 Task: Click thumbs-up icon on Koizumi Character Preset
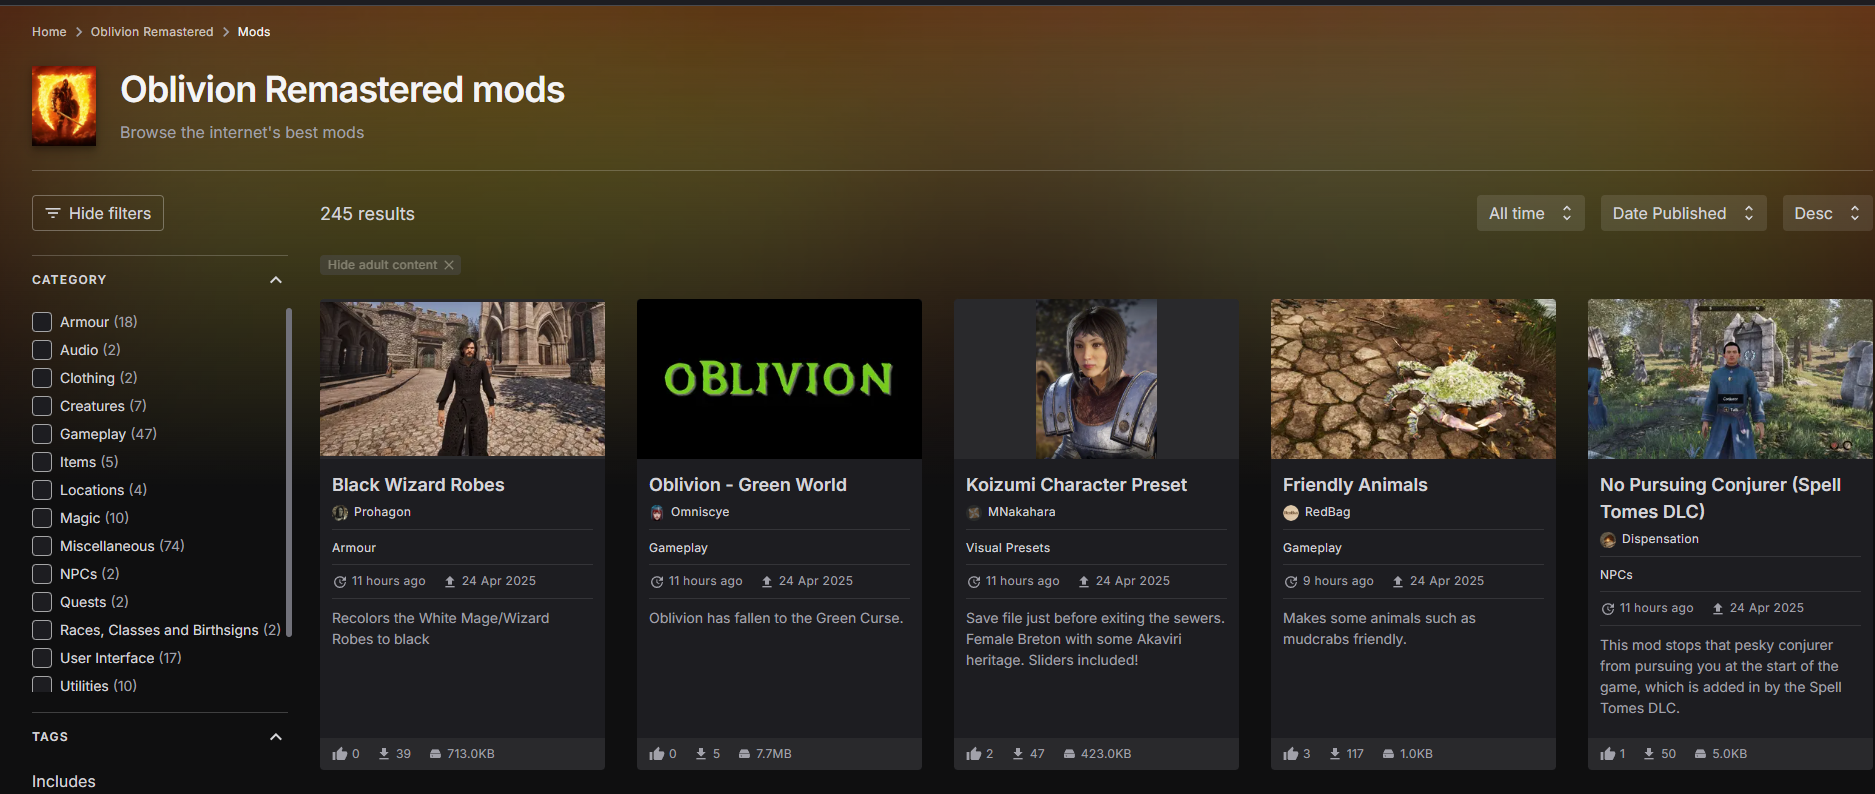[x=974, y=754]
